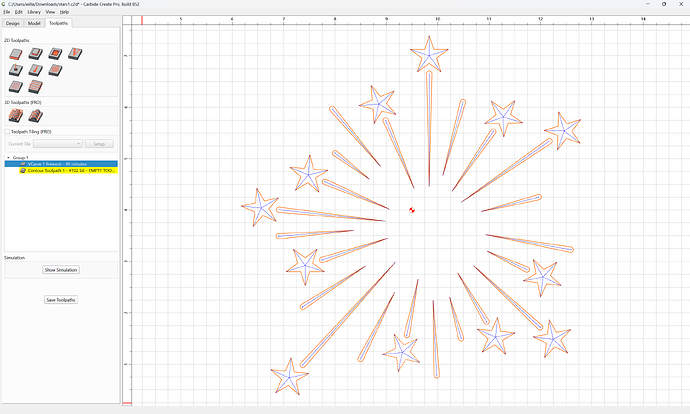Image resolution: width=690 pixels, height=414 pixels.
Task: Collapse the Group 1 tree node
Action: (x=8, y=158)
